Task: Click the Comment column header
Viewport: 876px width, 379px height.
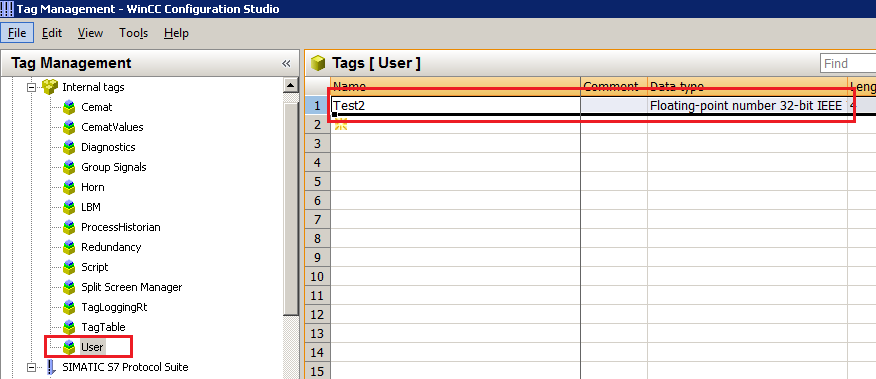Action: click(x=614, y=86)
